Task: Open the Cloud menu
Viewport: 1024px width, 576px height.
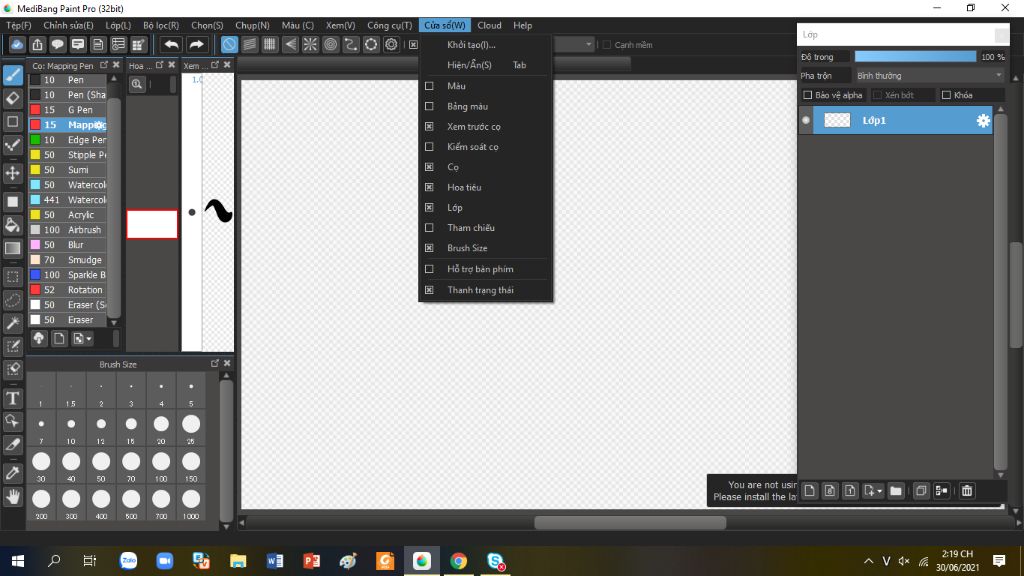Action: [x=489, y=25]
